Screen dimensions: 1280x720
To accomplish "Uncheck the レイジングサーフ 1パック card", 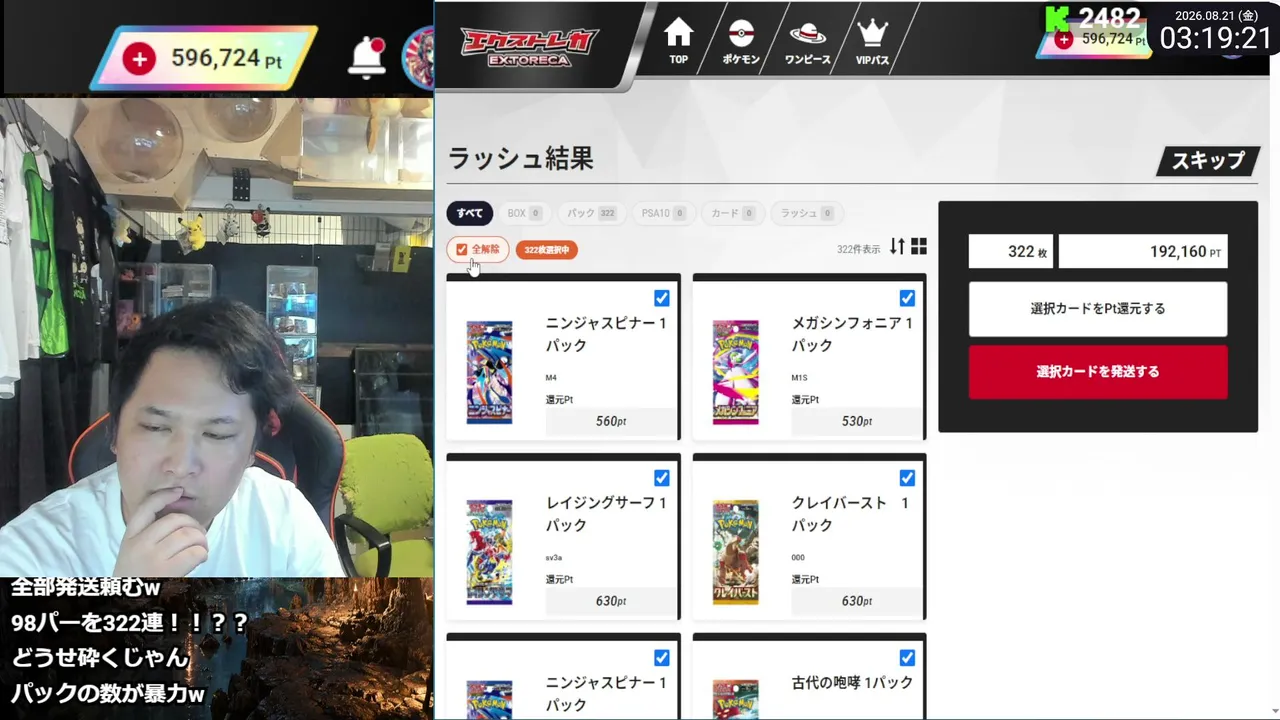I will (x=662, y=478).
